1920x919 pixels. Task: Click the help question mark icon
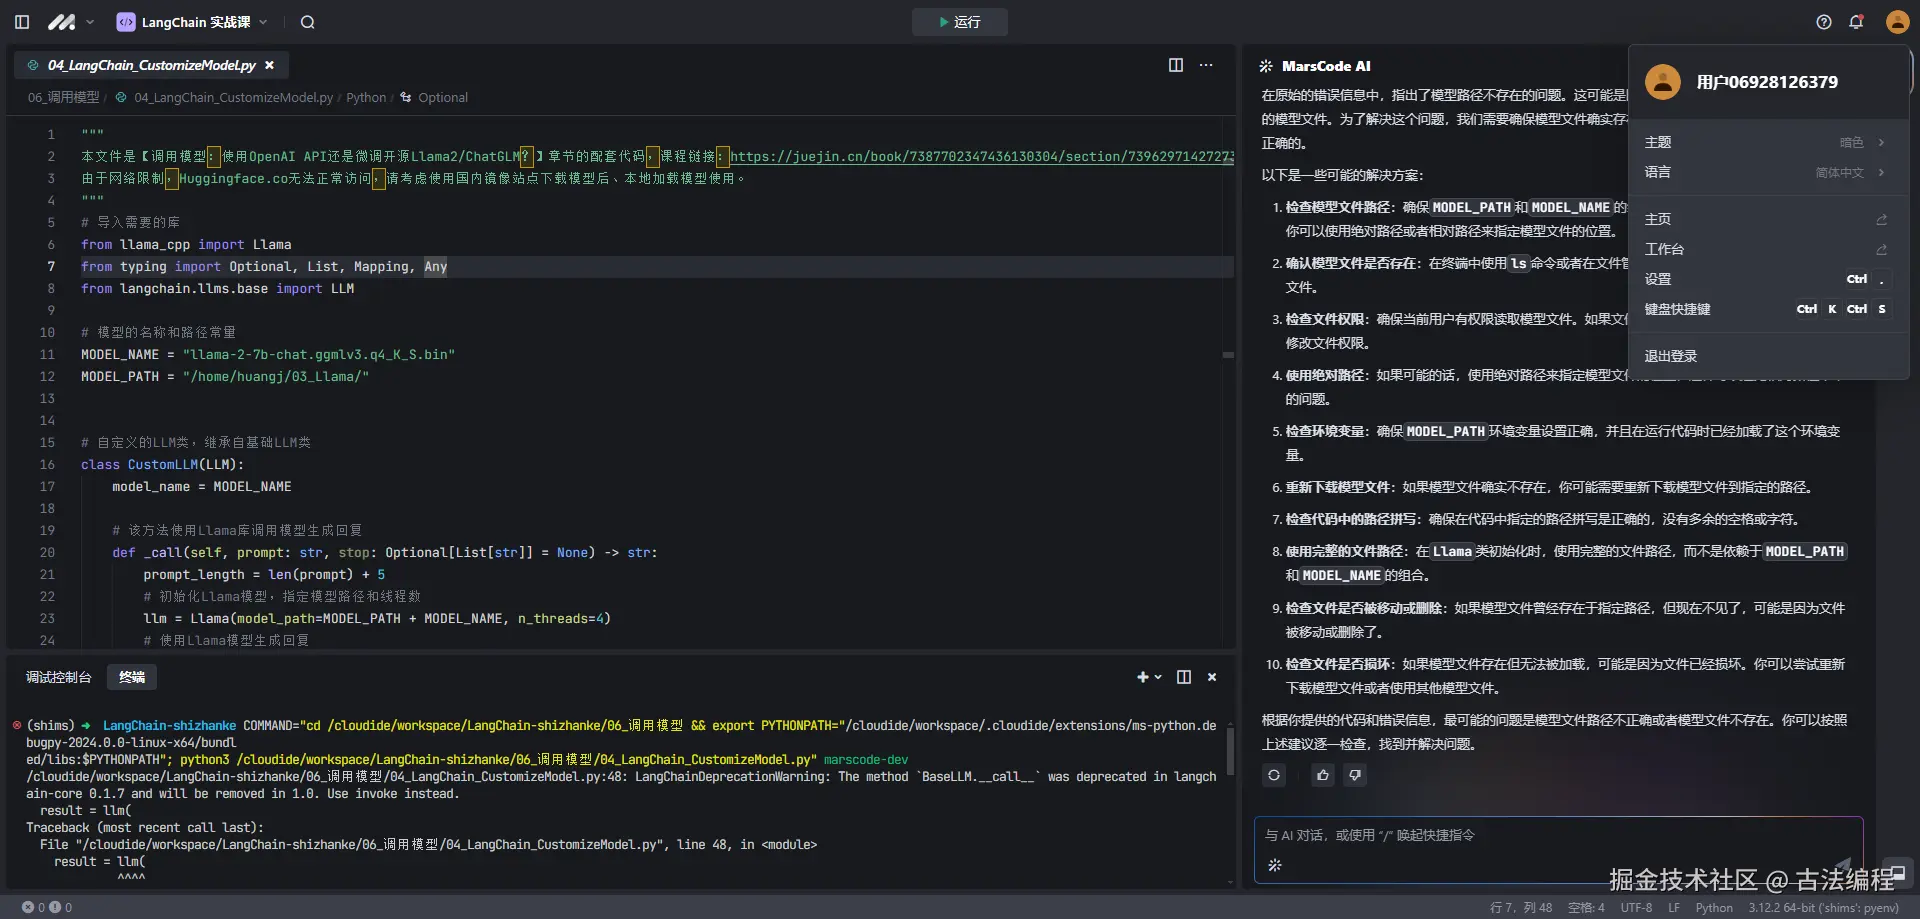[1824, 22]
